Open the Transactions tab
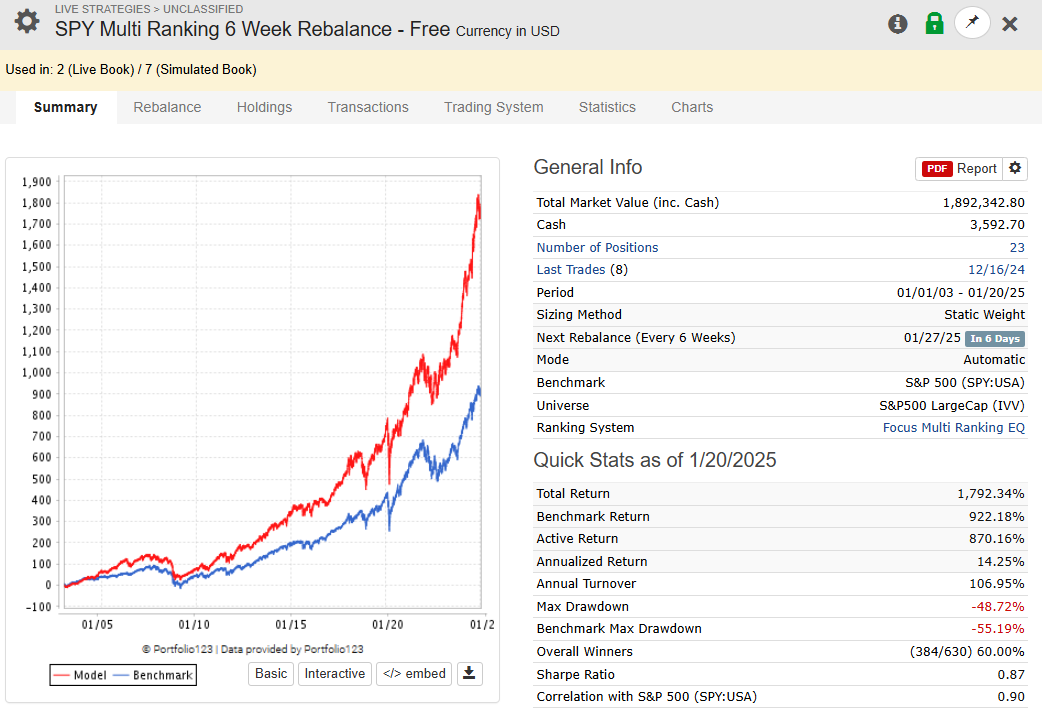1042x726 pixels. pyautogui.click(x=367, y=107)
